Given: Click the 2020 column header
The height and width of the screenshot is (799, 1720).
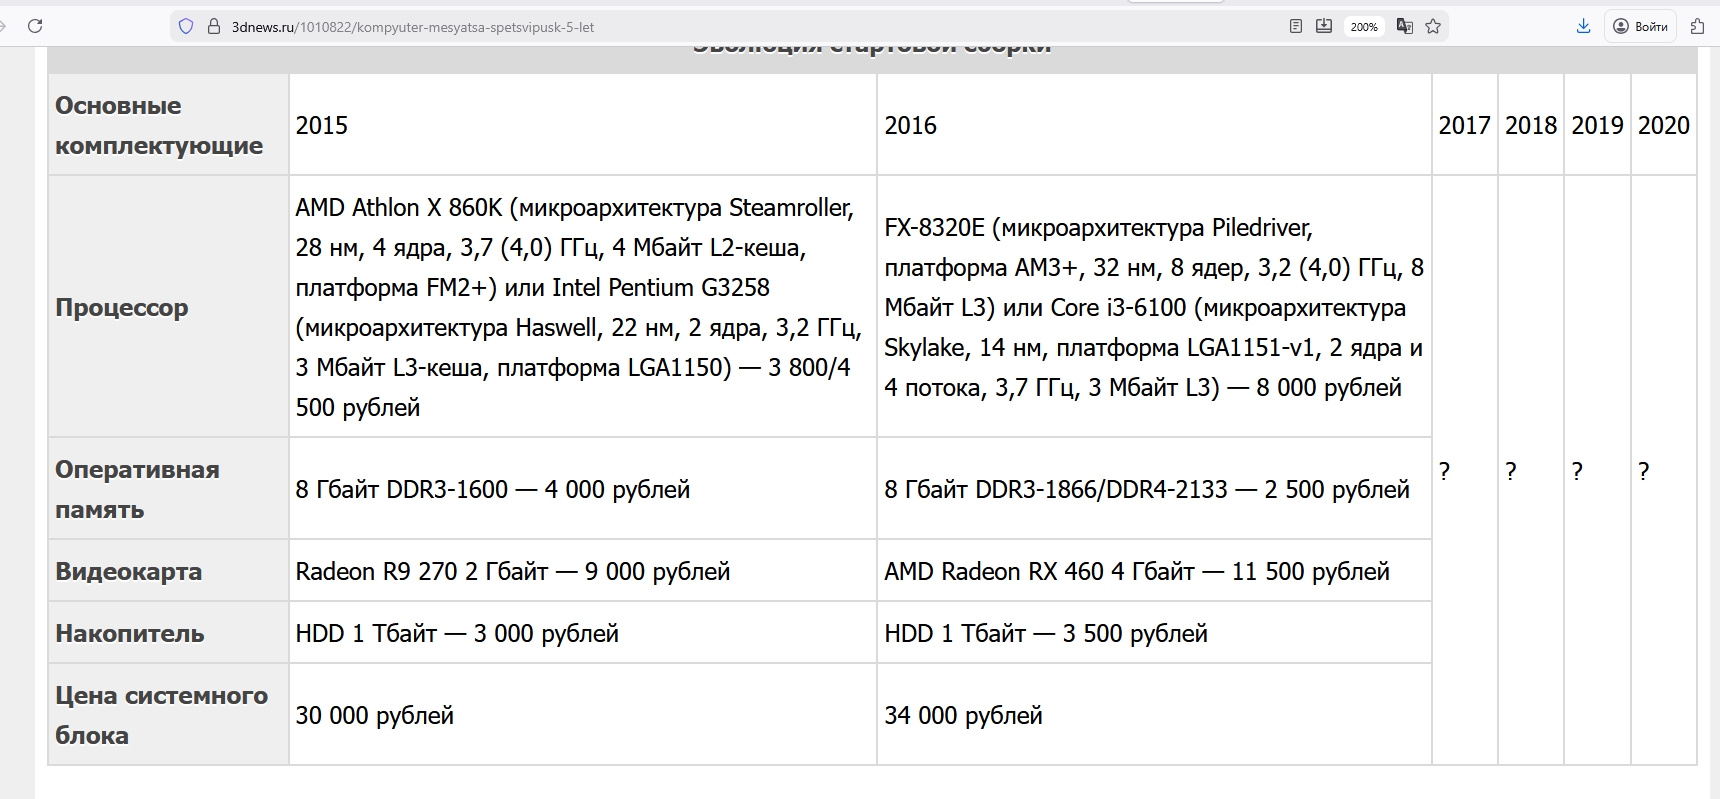Looking at the screenshot, I should (x=1664, y=125).
